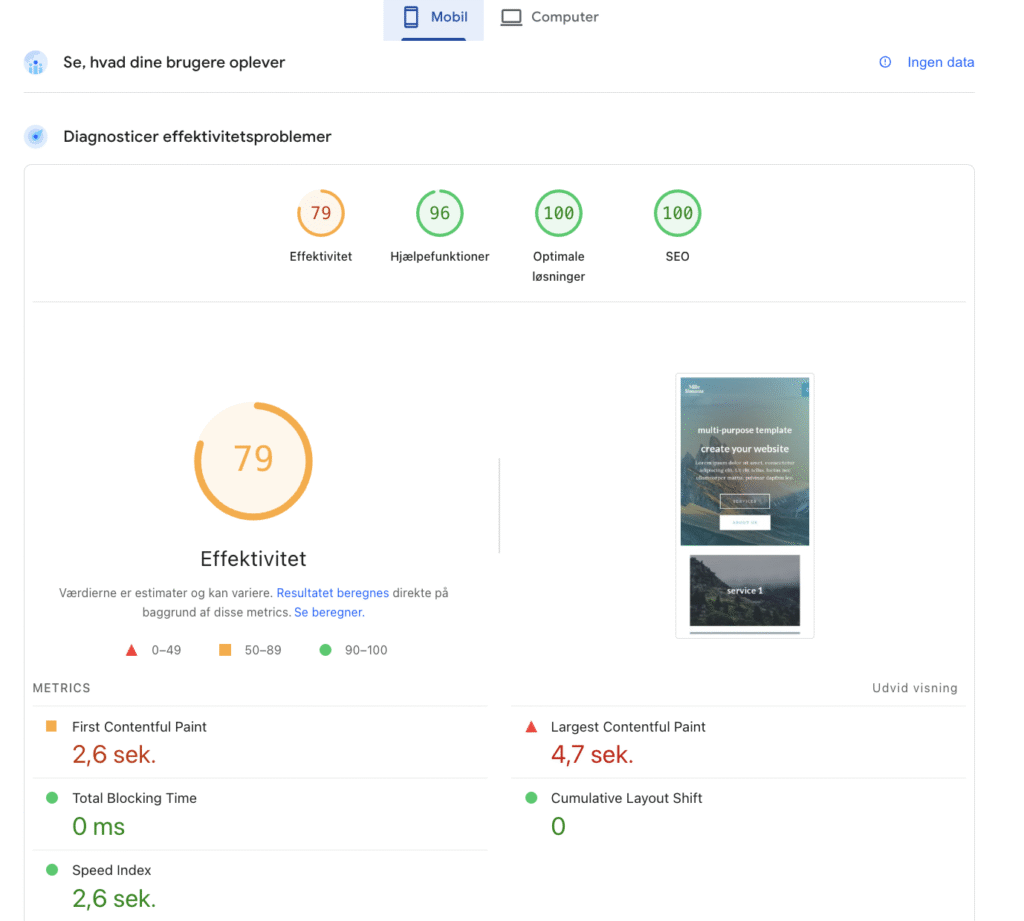This screenshot has width=1024, height=921.
Task: Click the Effektivitet label under the small gauge
Action: pos(321,257)
